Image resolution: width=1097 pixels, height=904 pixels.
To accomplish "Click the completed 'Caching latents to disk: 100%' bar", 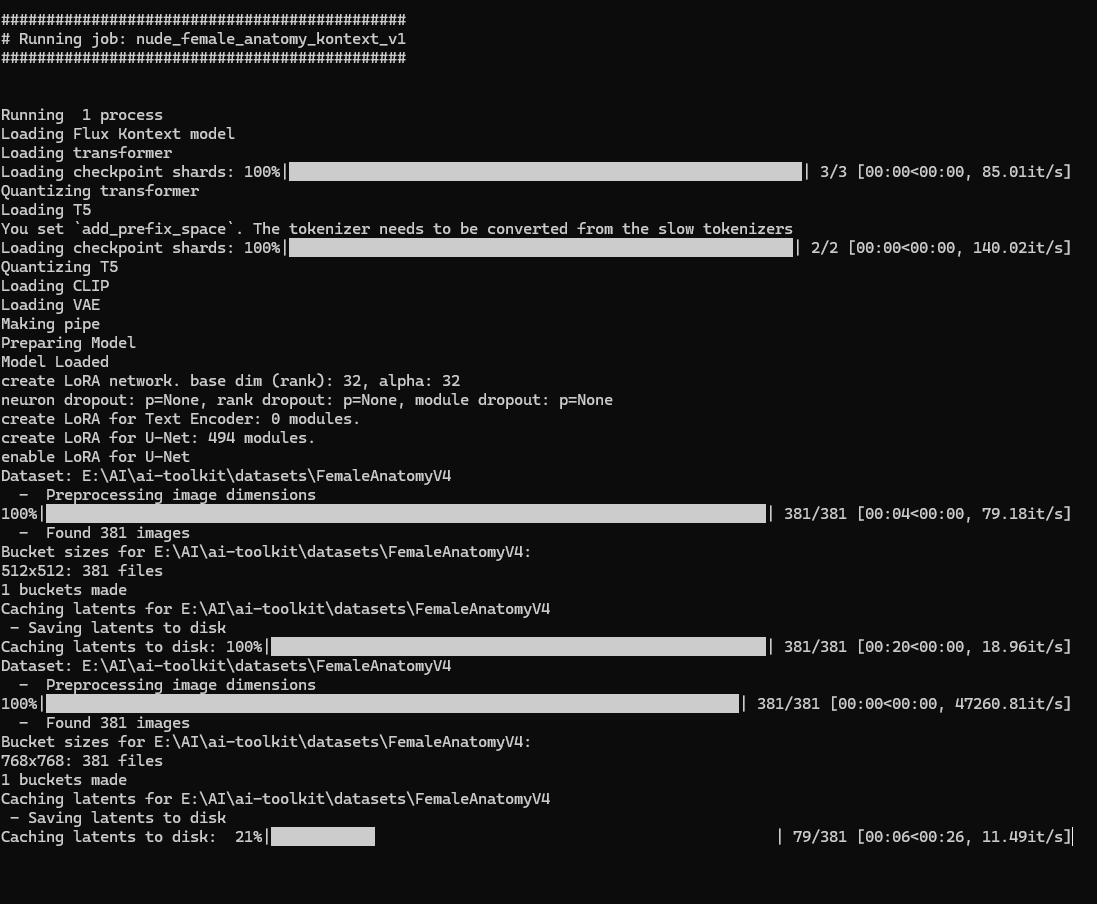I will click(518, 647).
